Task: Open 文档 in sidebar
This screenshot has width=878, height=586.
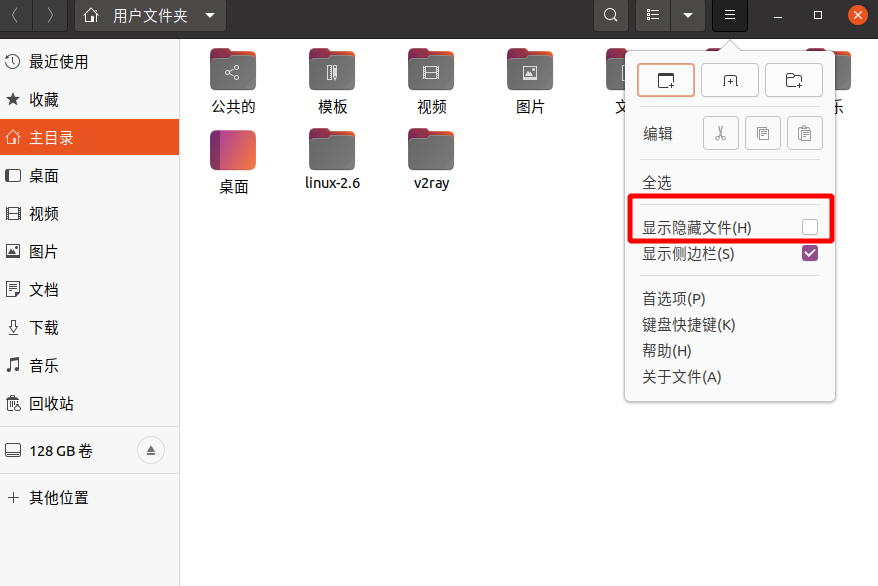Action: (90, 290)
